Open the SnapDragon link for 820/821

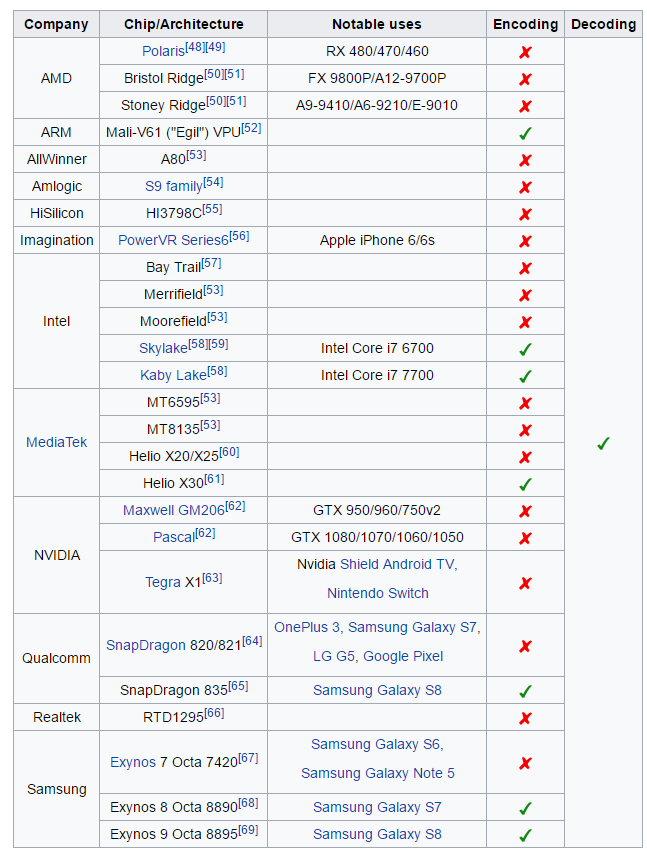click(x=146, y=646)
